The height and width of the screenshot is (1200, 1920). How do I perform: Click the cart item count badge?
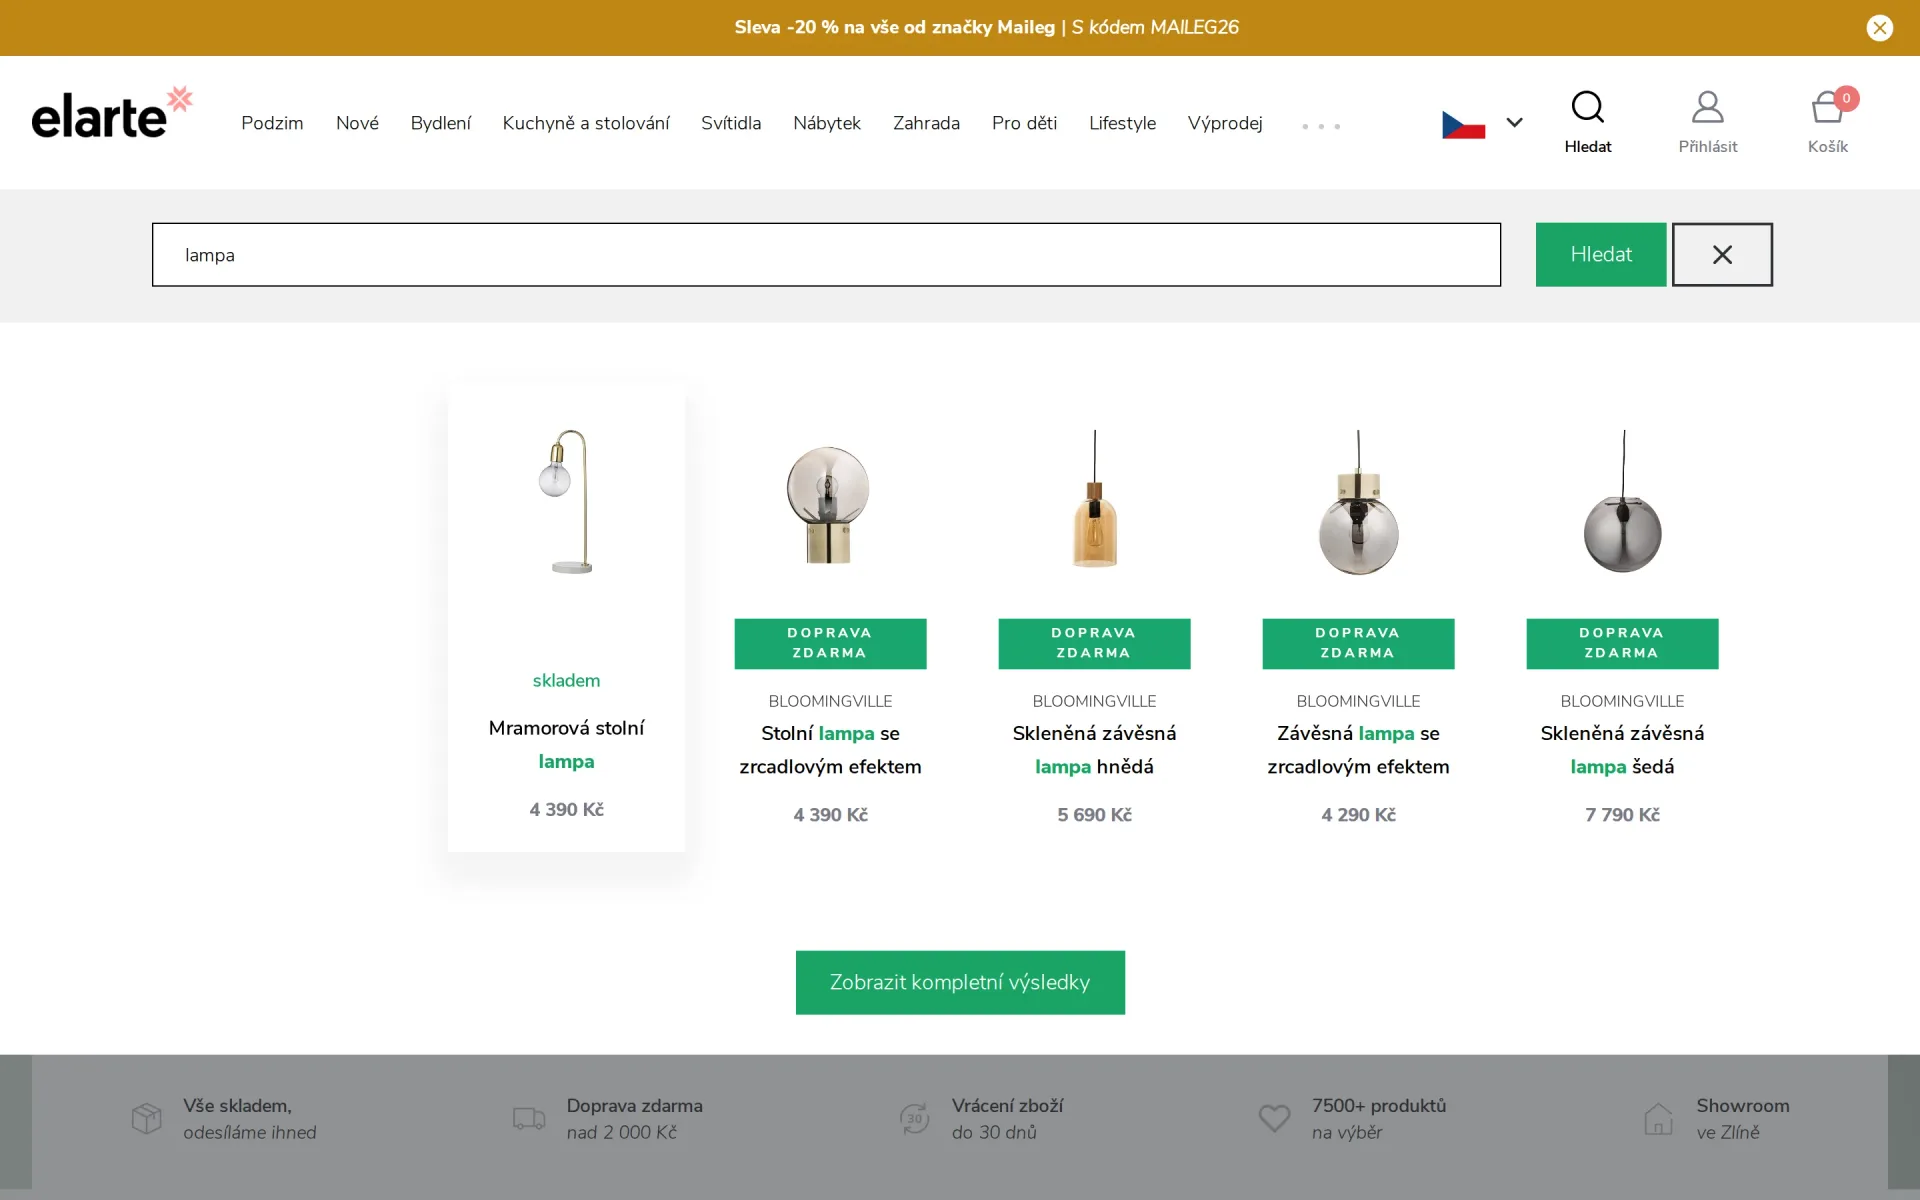1846,98
